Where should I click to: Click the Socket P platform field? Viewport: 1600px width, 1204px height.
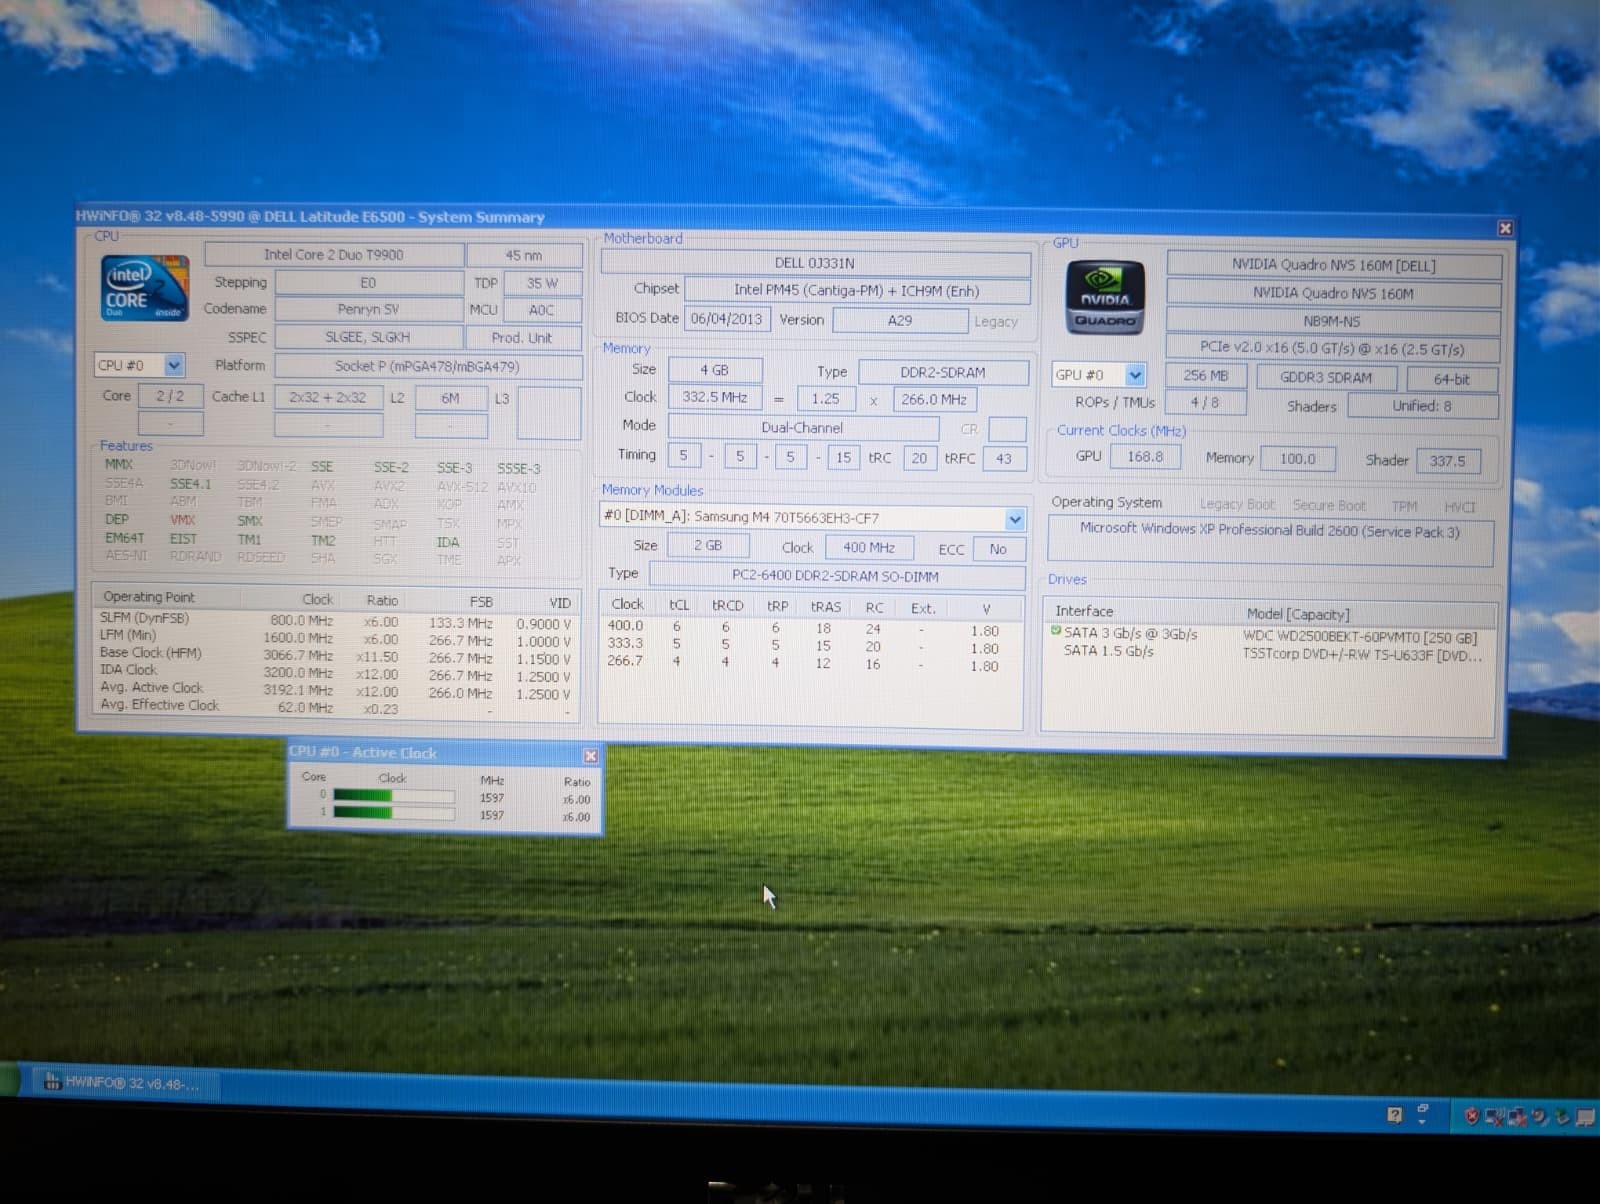(x=427, y=367)
